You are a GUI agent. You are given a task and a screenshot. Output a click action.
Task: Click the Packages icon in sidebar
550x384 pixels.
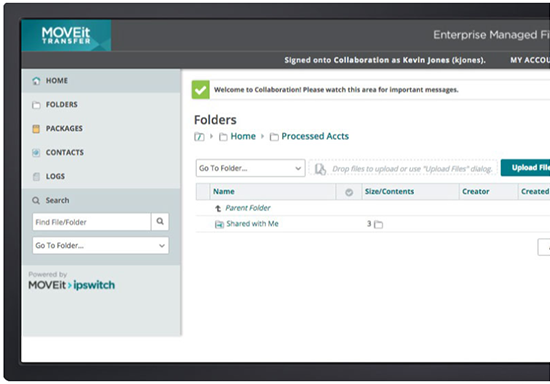(x=36, y=129)
